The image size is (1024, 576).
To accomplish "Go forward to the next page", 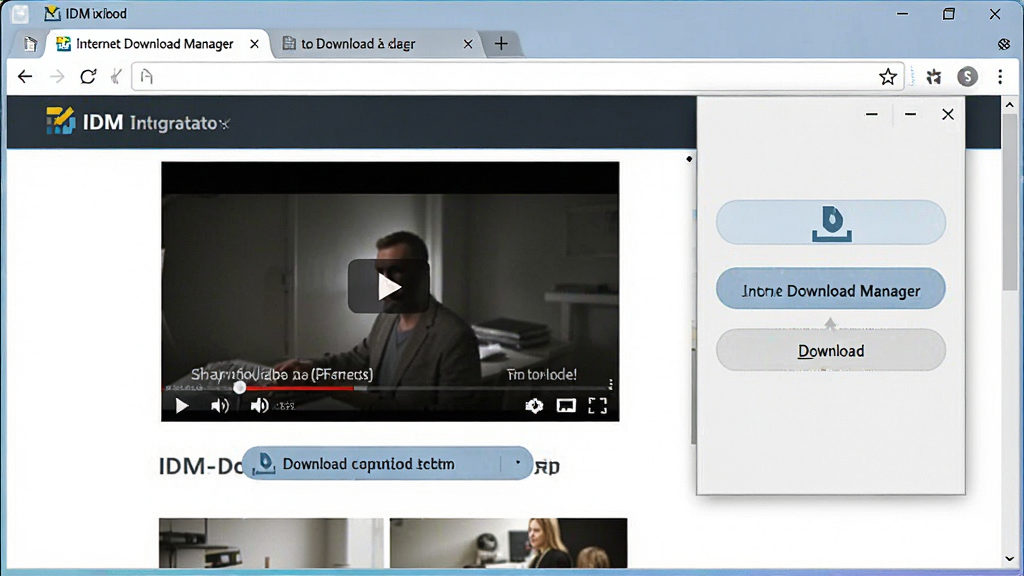I will pos(57,77).
